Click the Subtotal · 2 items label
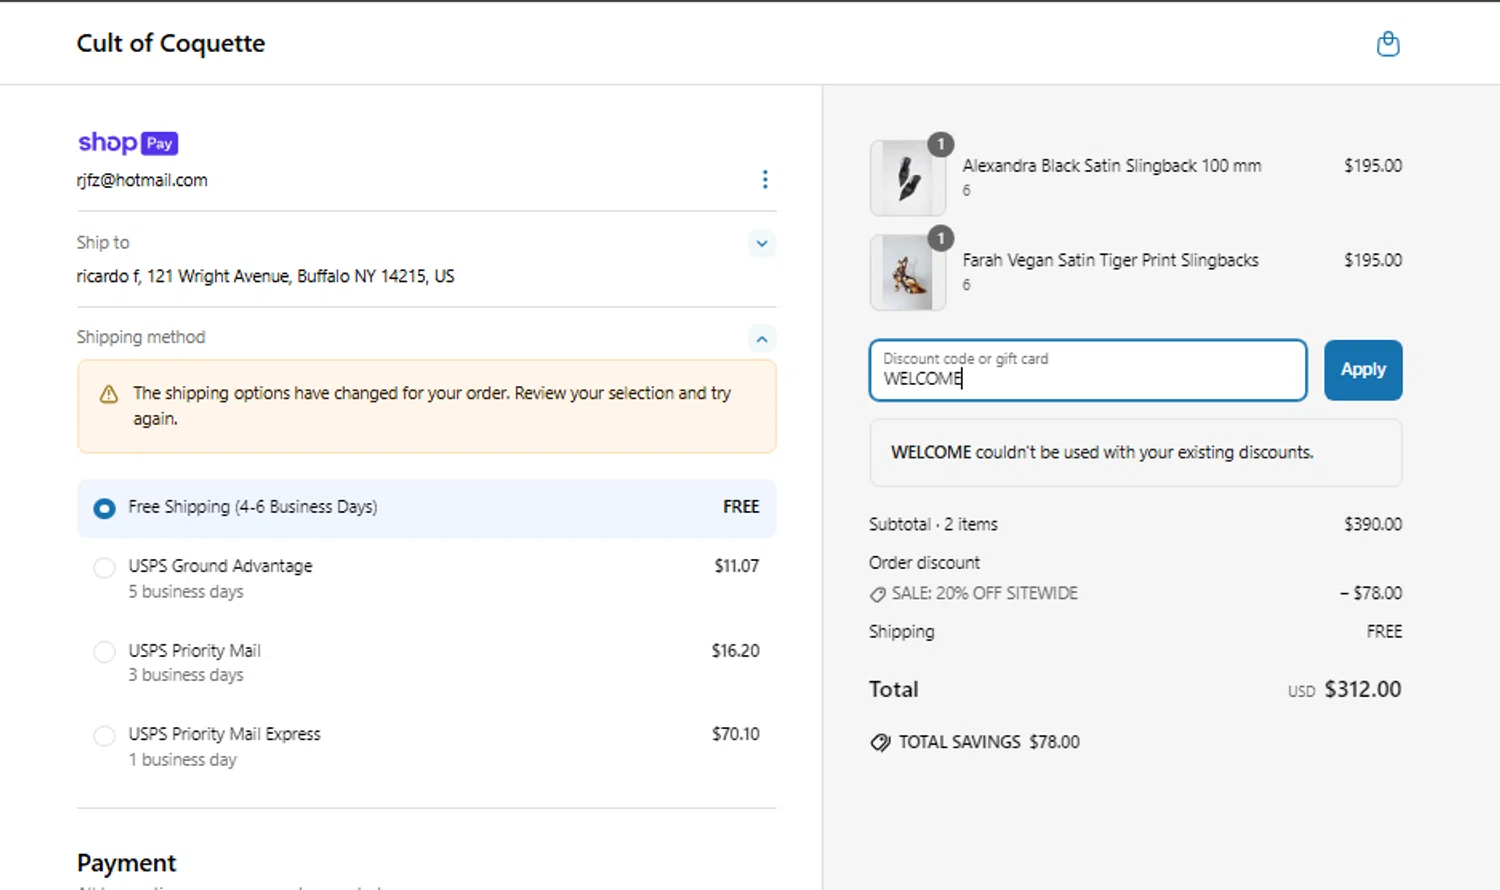The image size is (1500, 890). [933, 524]
